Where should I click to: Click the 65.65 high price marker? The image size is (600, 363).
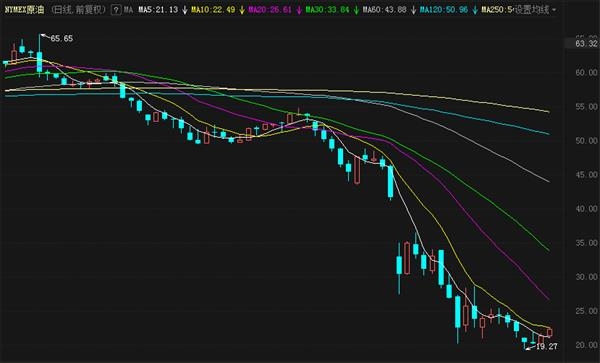coord(61,39)
